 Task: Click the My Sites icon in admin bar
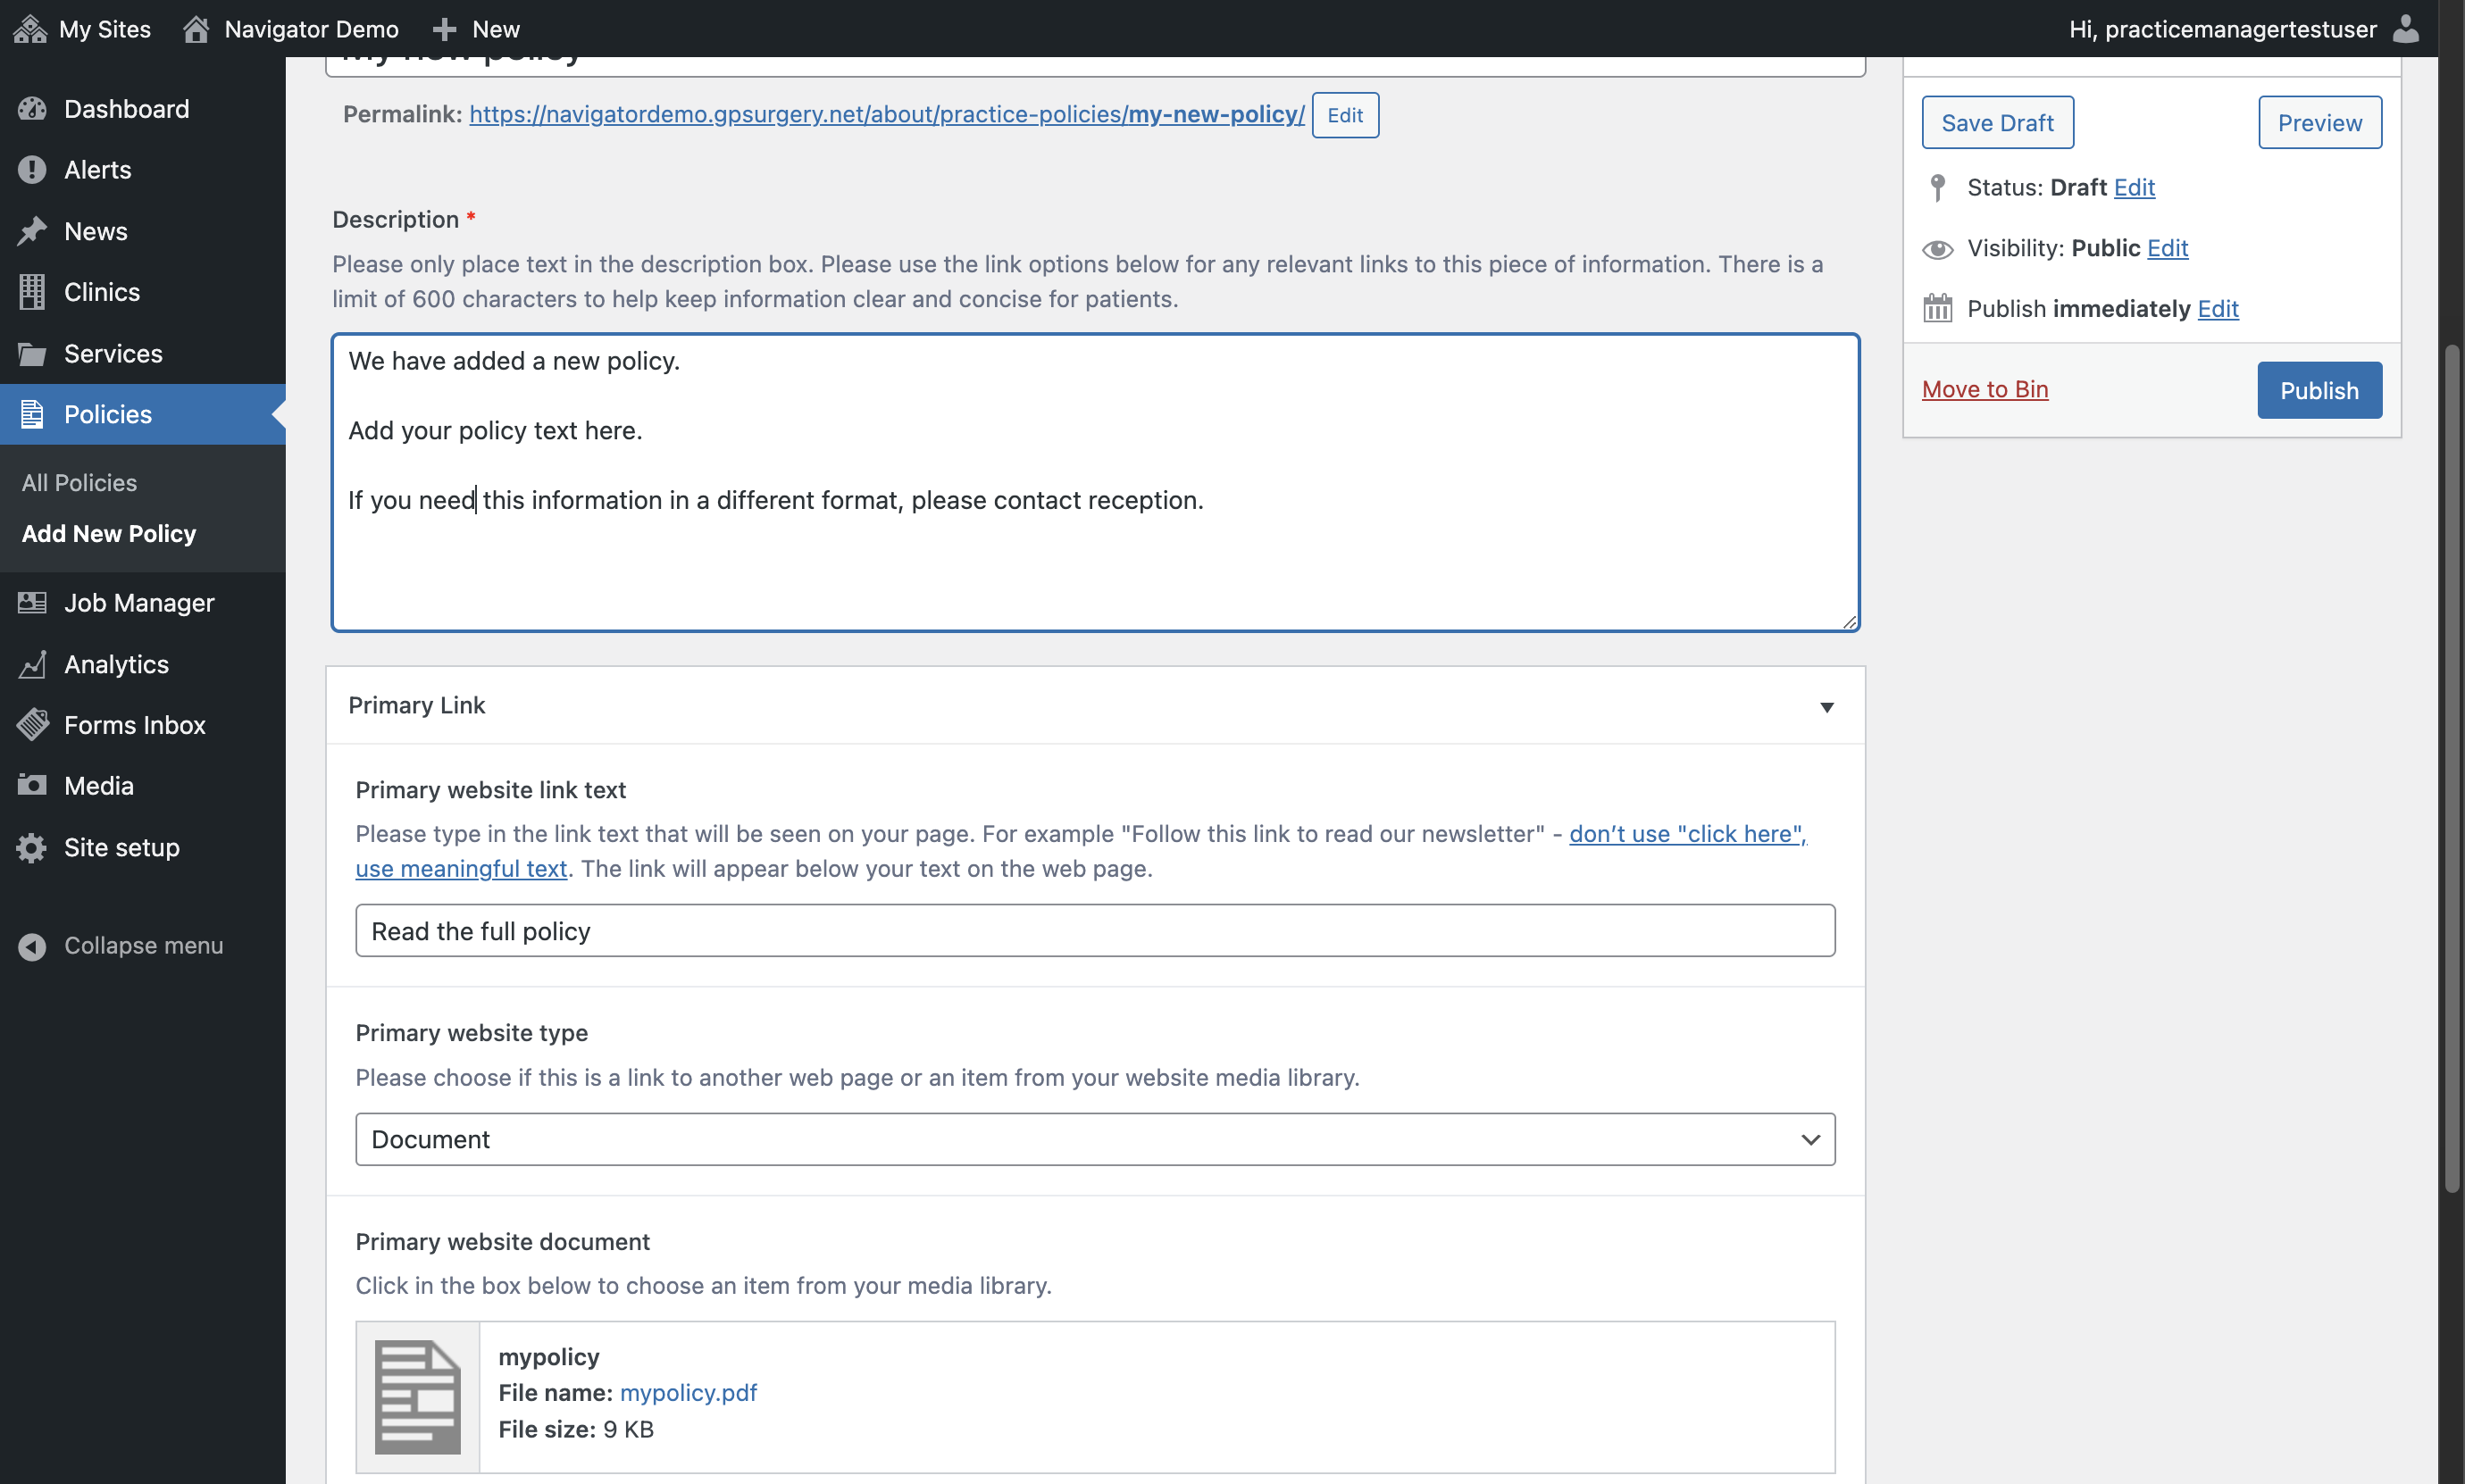pyautogui.click(x=30, y=29)
